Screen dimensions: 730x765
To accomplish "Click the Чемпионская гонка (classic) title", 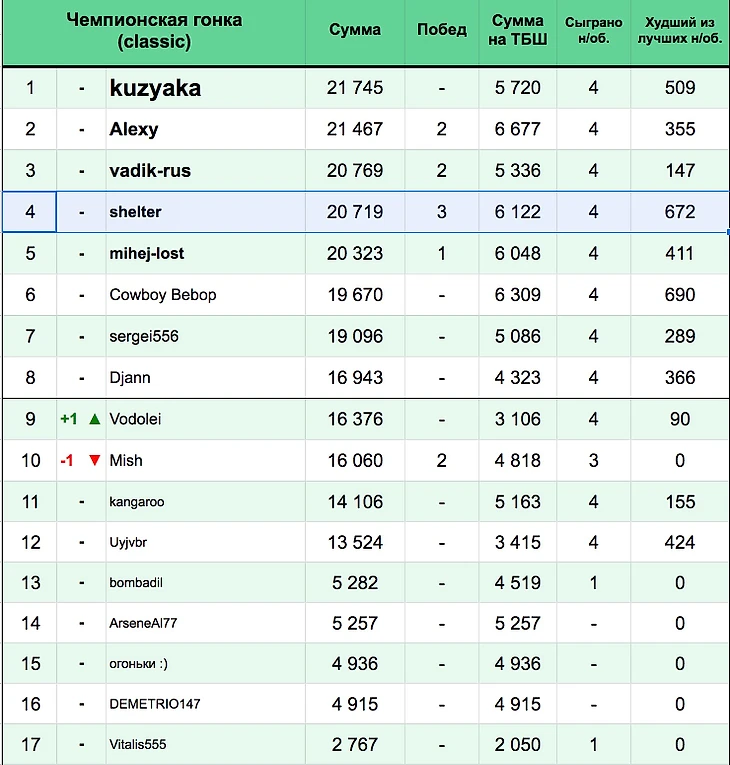I will coord(154,31).
